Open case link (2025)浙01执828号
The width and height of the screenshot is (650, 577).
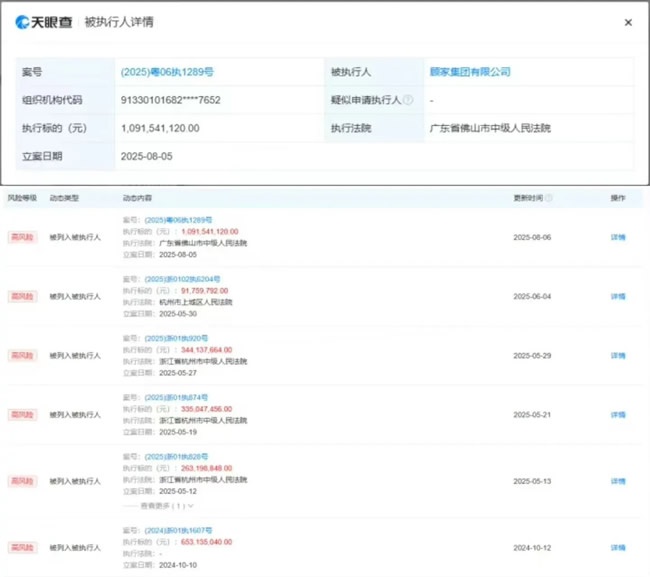click(176, 457)
